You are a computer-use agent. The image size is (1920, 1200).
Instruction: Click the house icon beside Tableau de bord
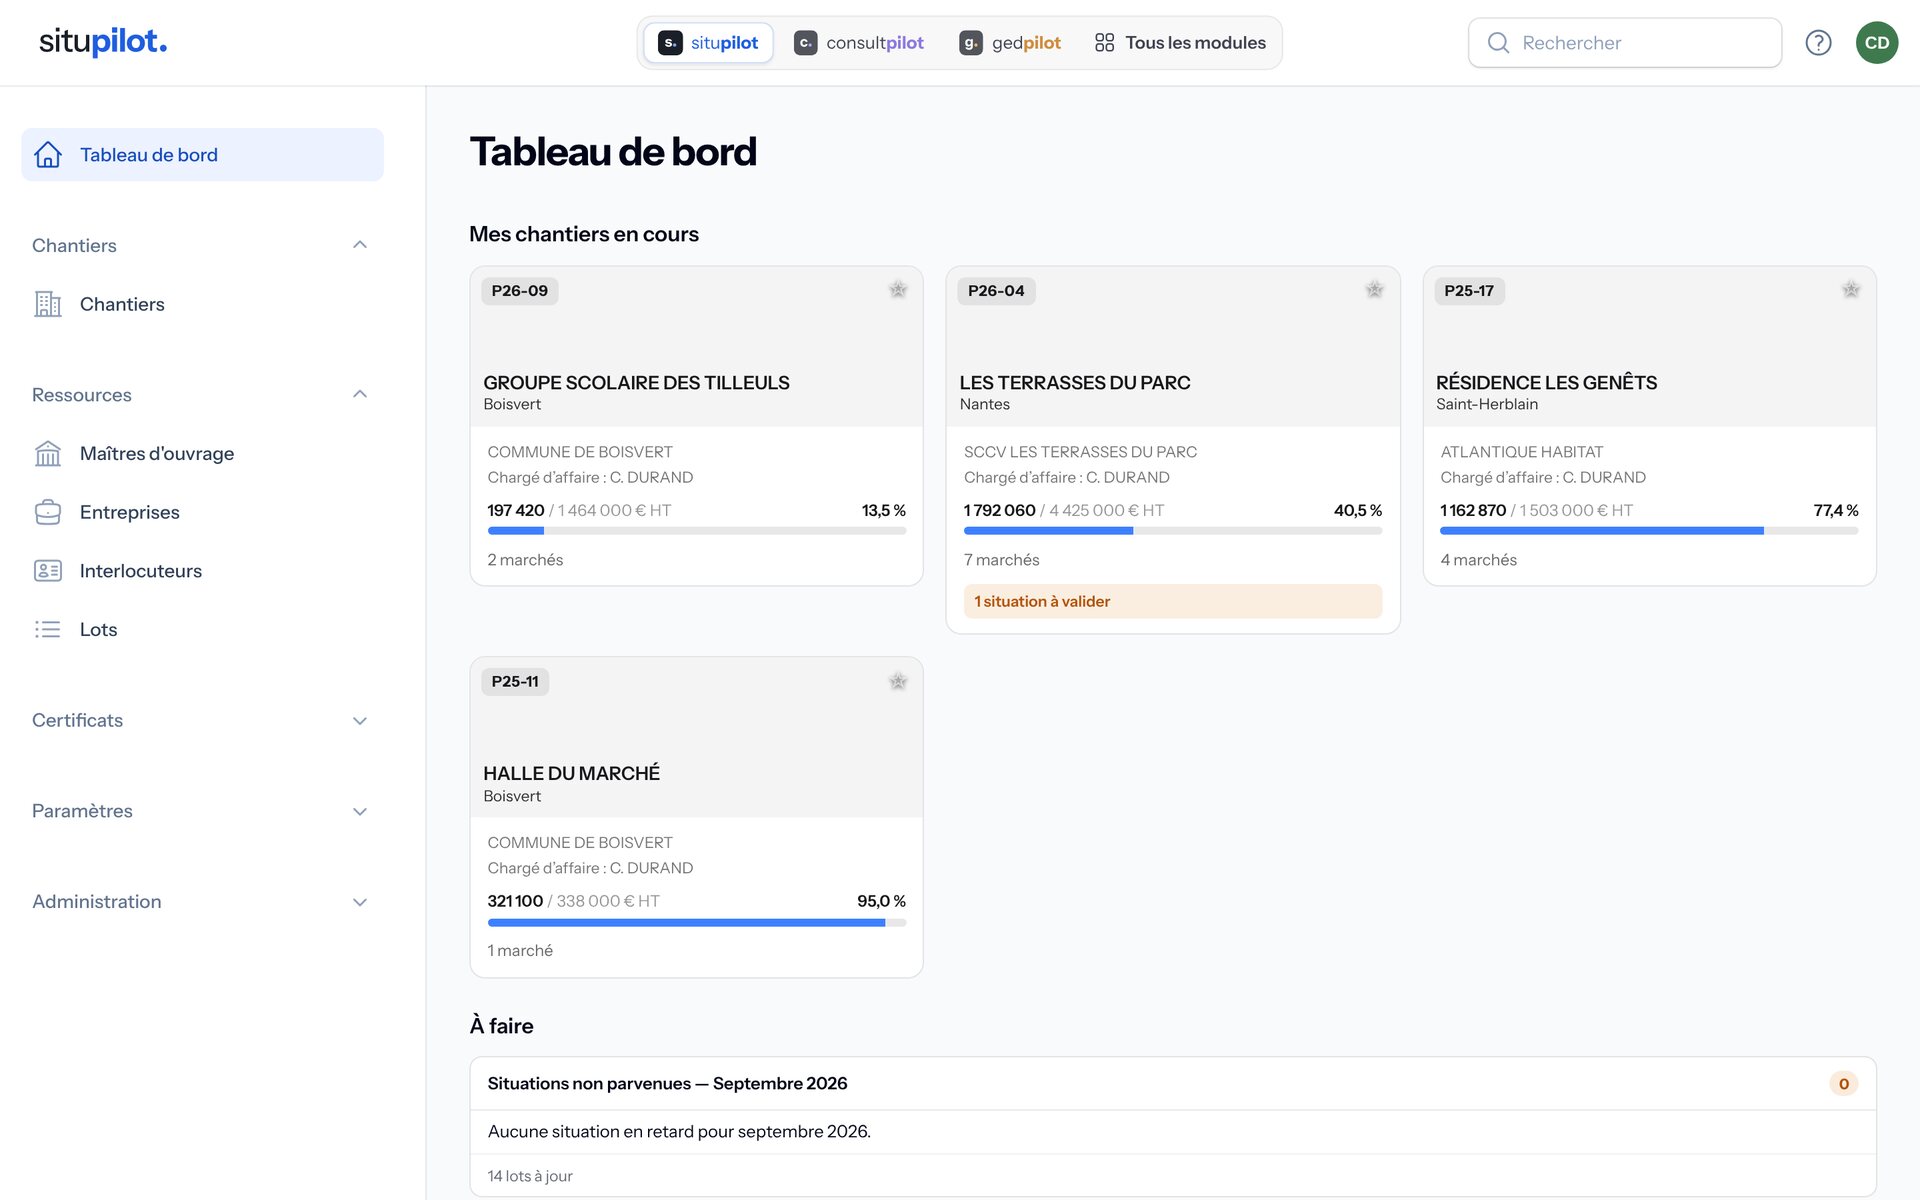tap(48, 155)
